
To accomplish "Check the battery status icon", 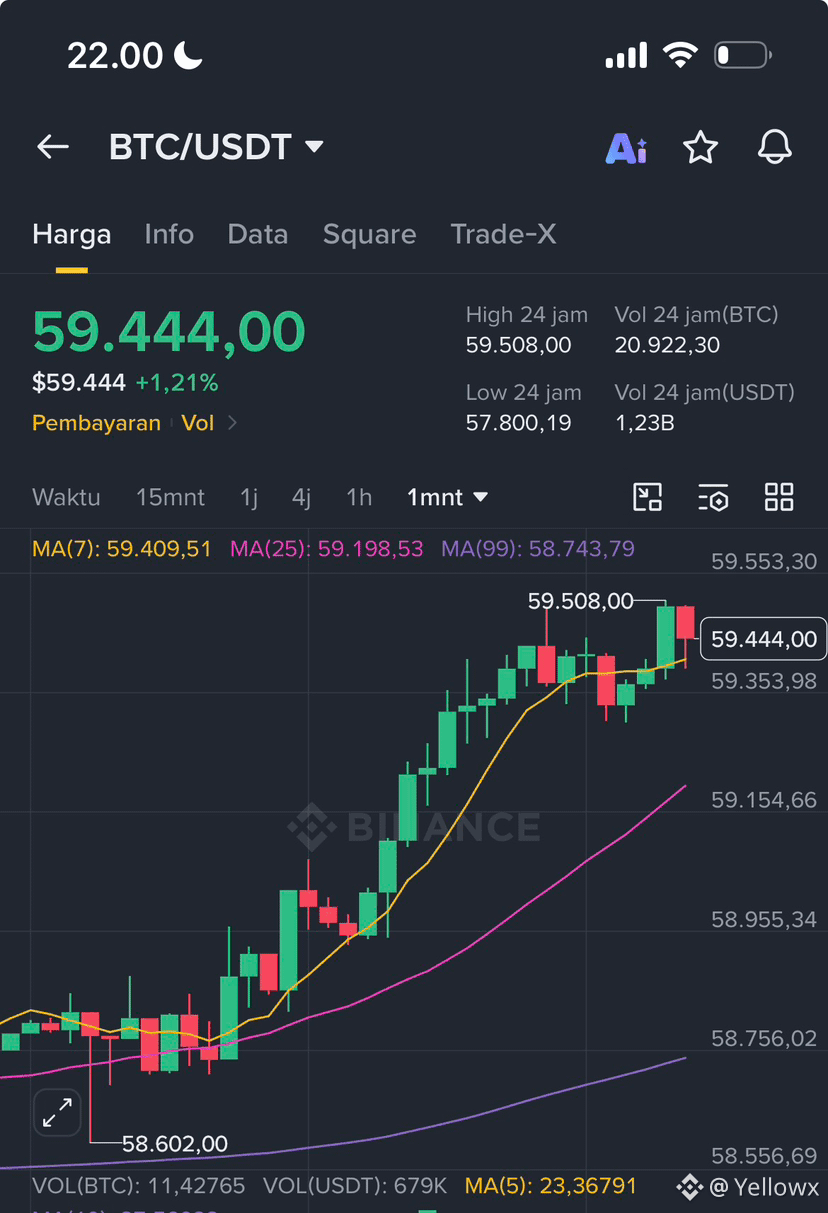I will tap(742, 55).
